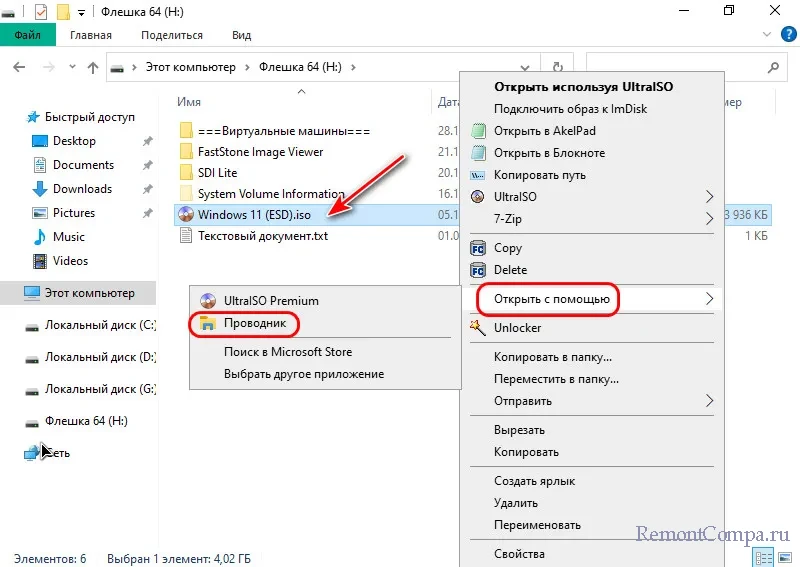Click the Быстрый доступ star icon
Viewport: 800px width, 567px height.
tap(33, 117)
